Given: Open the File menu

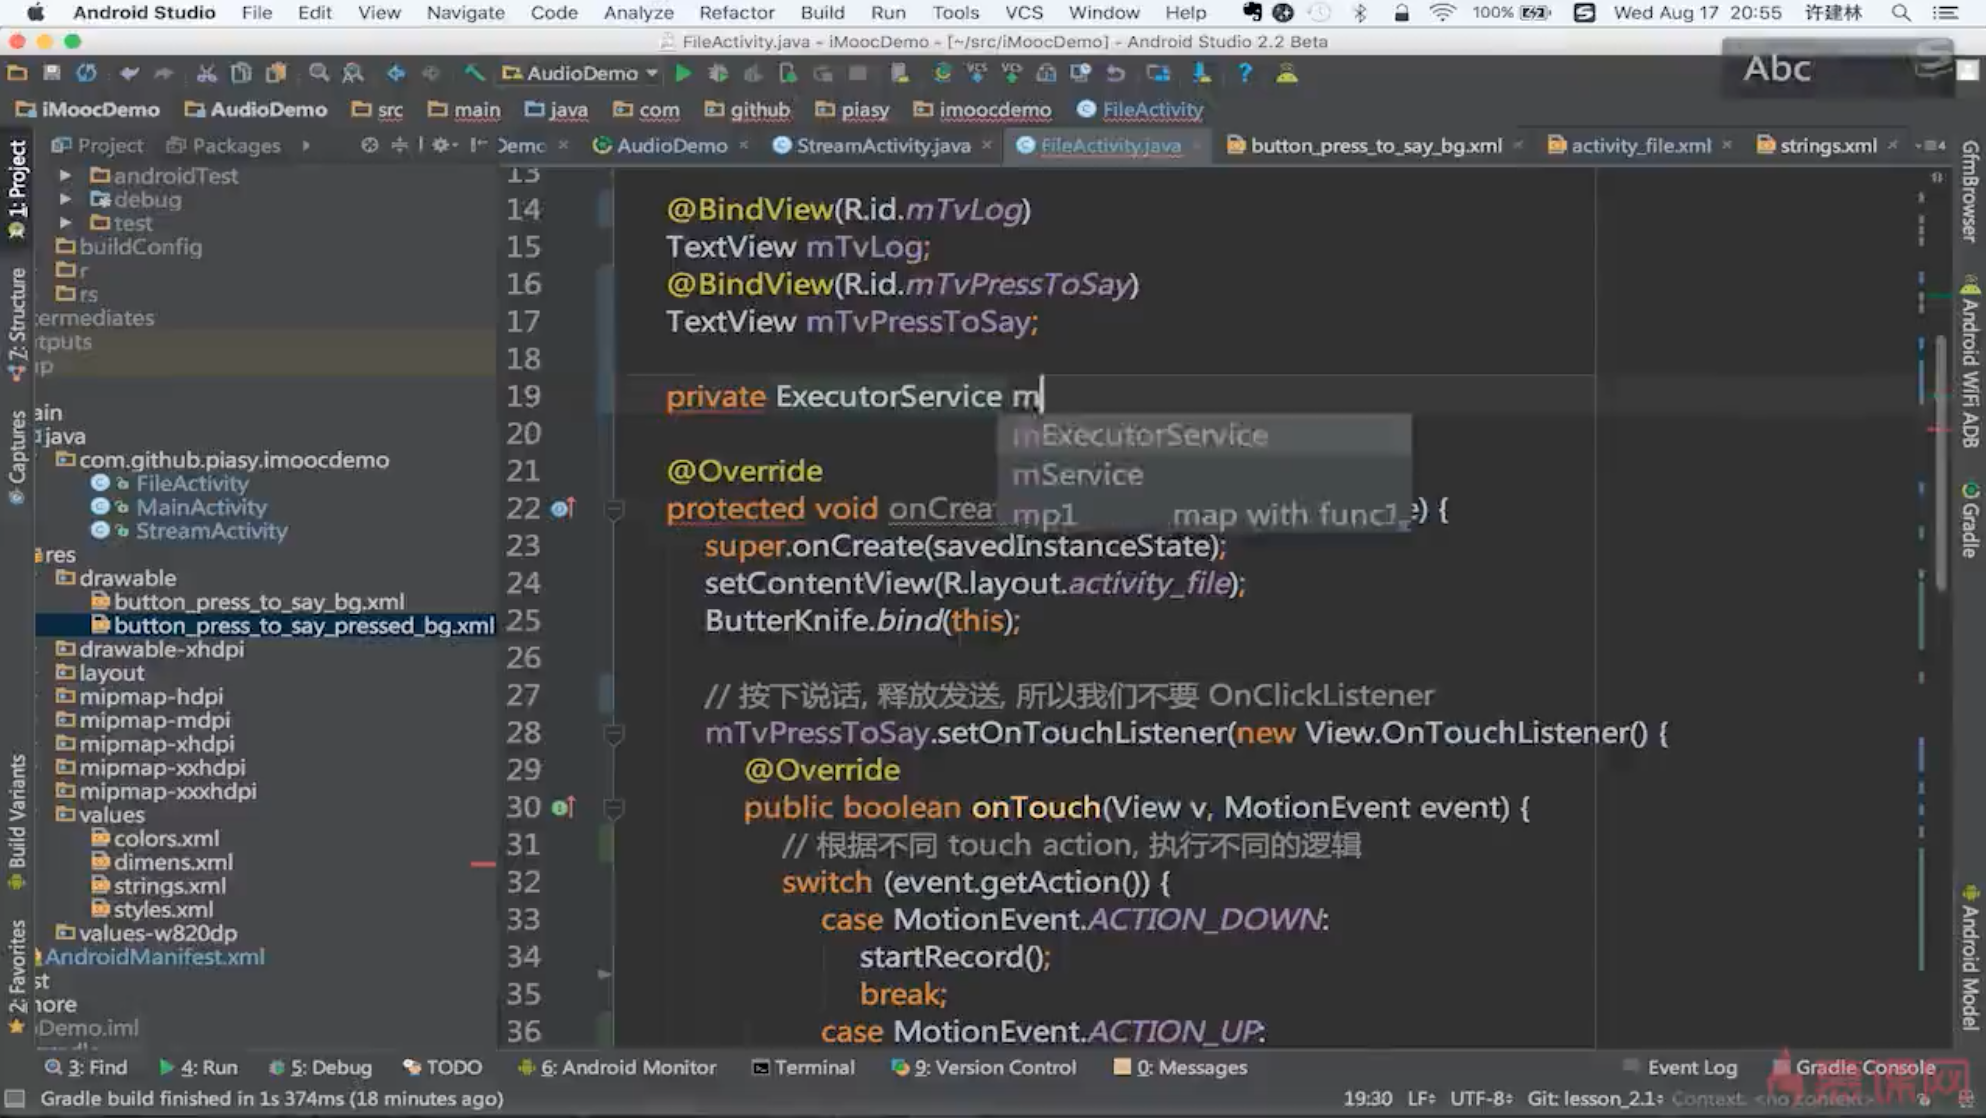Looking at the screenshot, I should click(x=257, y=13).
